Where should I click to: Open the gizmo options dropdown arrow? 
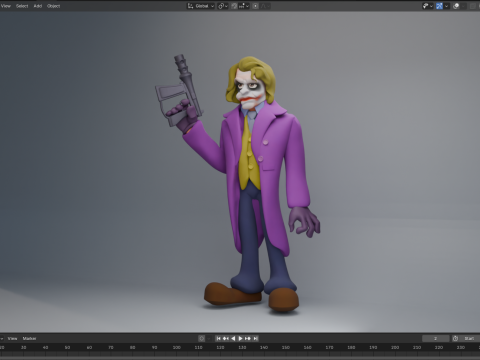pyautogui.click(x=447, y=6)
